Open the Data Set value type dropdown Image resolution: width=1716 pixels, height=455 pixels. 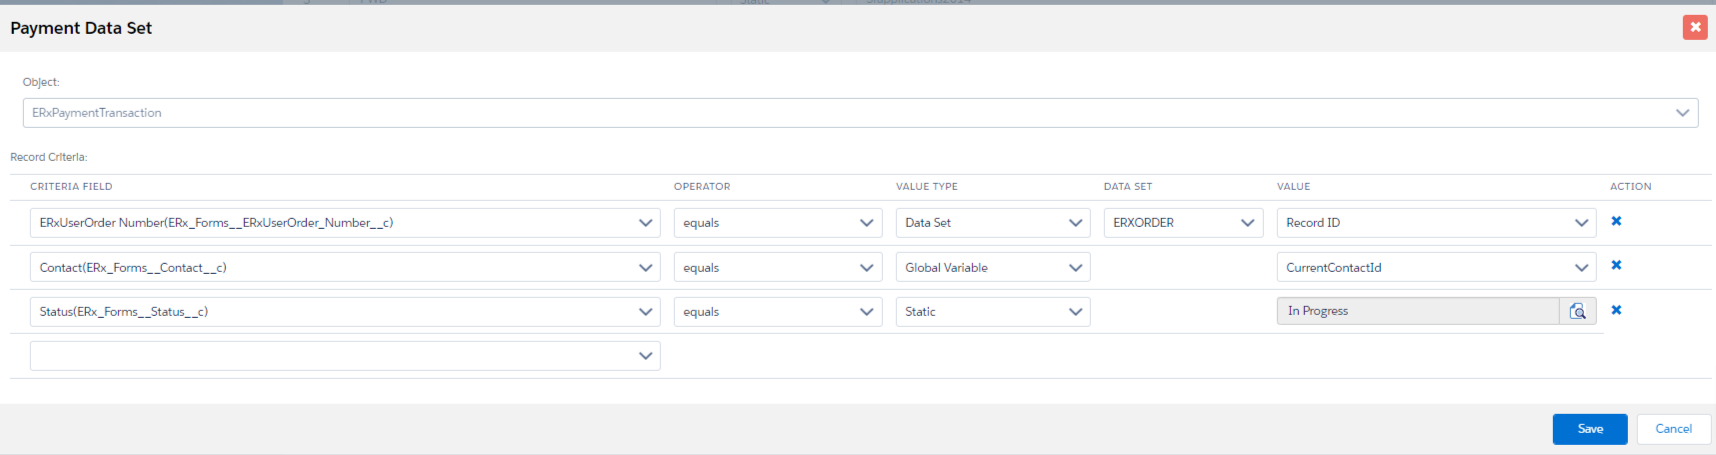(x=992, y=223)
